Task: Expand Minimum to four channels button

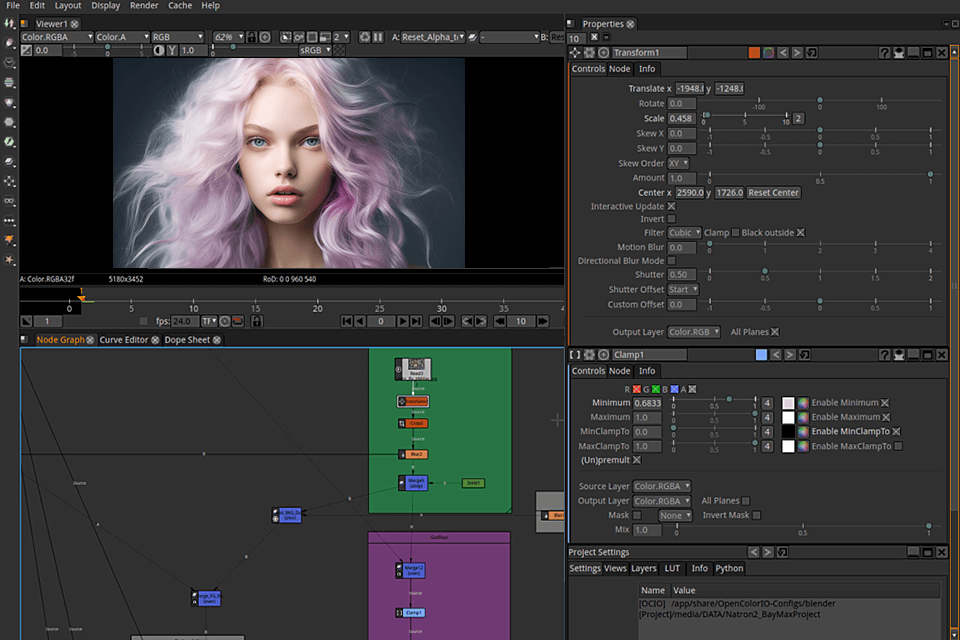Action: pos(767,403)
